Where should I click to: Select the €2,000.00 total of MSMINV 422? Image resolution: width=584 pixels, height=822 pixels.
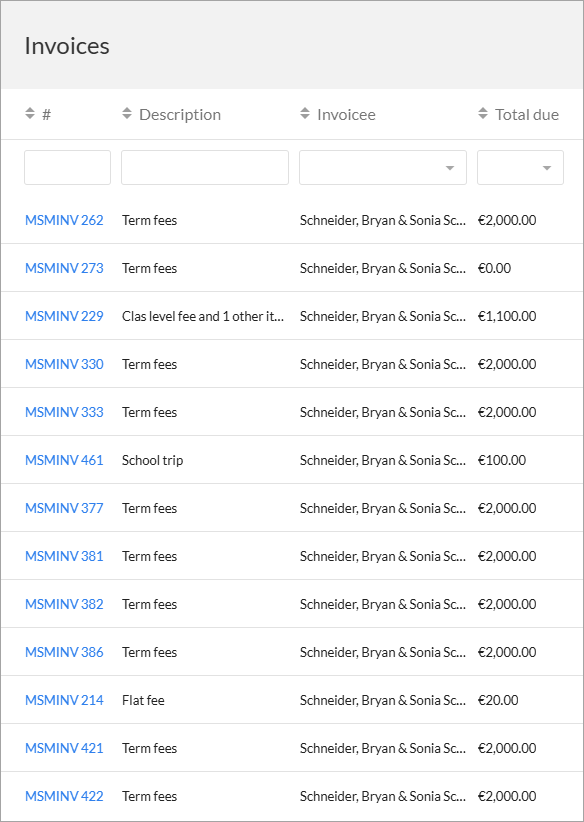(507, 796)
